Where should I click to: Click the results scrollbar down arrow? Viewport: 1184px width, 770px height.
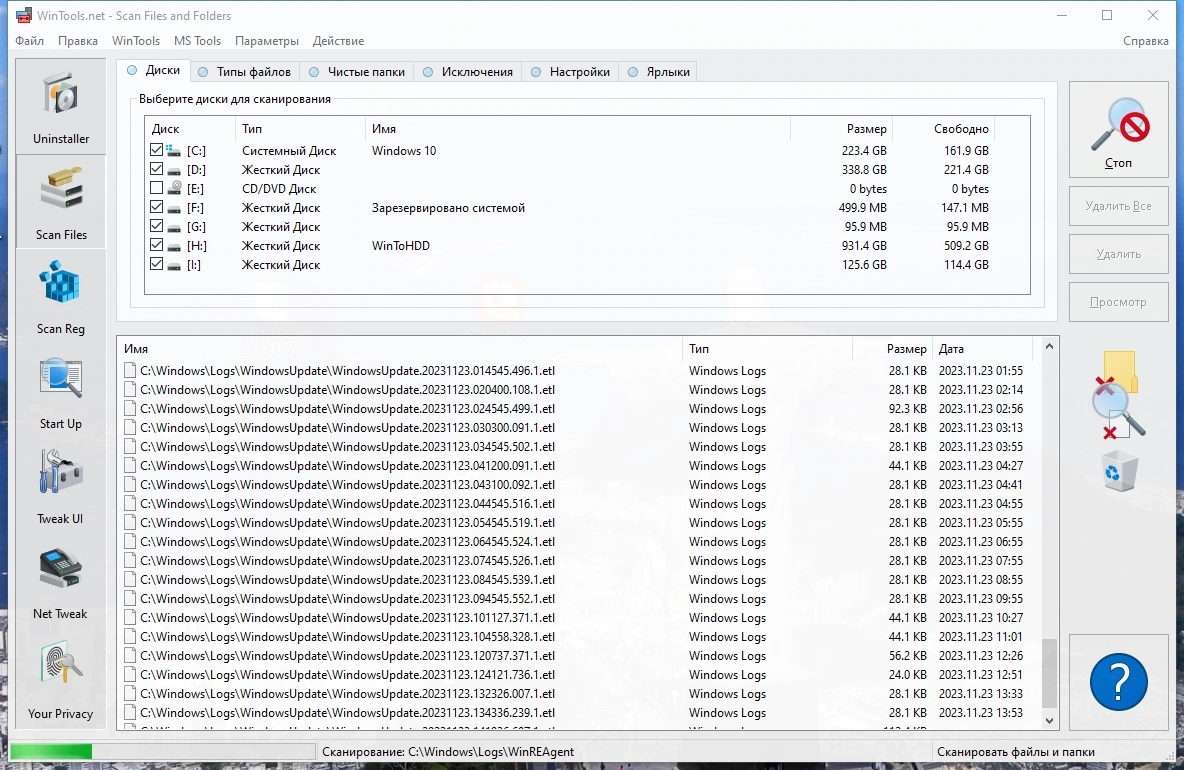[x=1049, y=721]
